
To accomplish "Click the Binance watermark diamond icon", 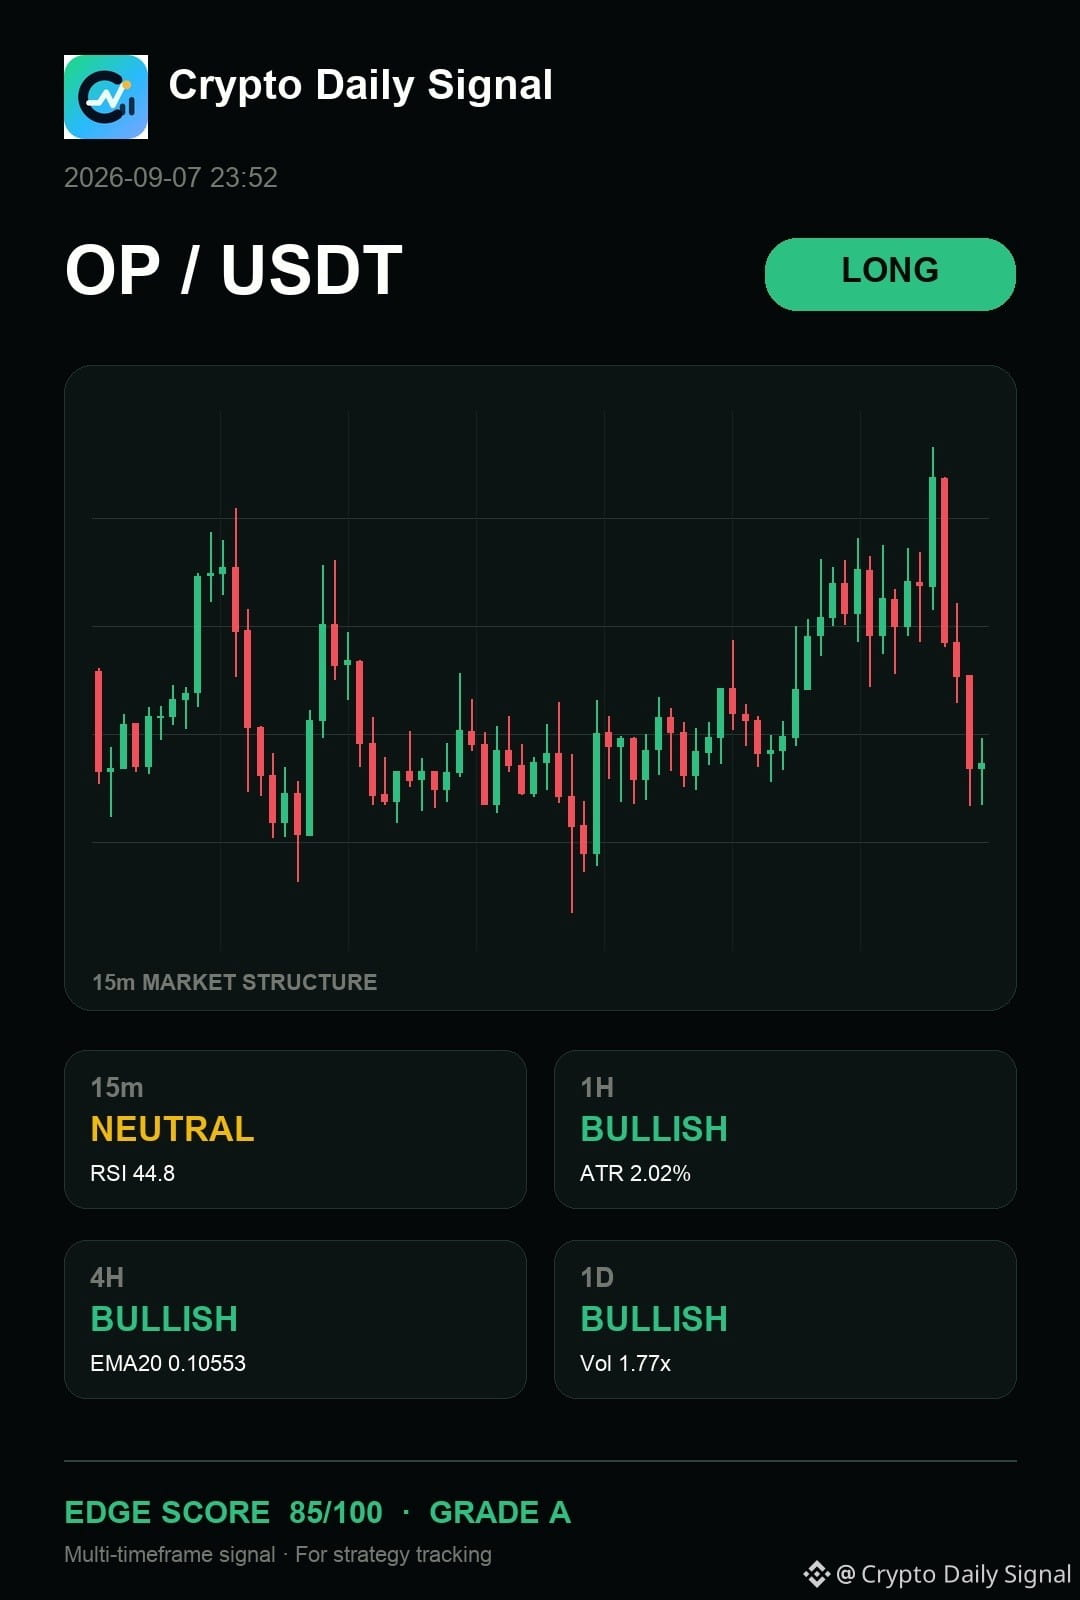I will click(x=816, y=1574).
